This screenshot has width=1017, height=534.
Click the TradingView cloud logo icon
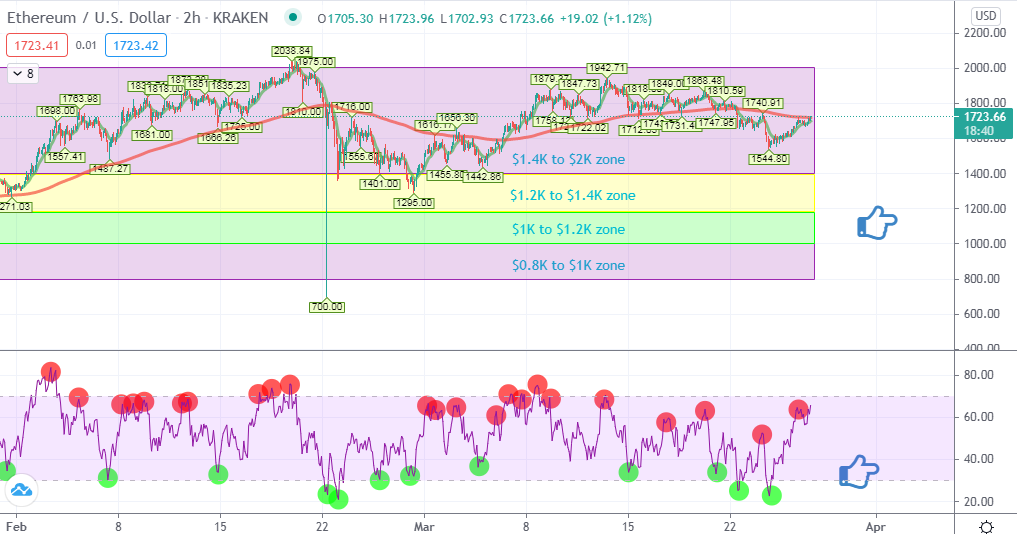tap(21, 490)
